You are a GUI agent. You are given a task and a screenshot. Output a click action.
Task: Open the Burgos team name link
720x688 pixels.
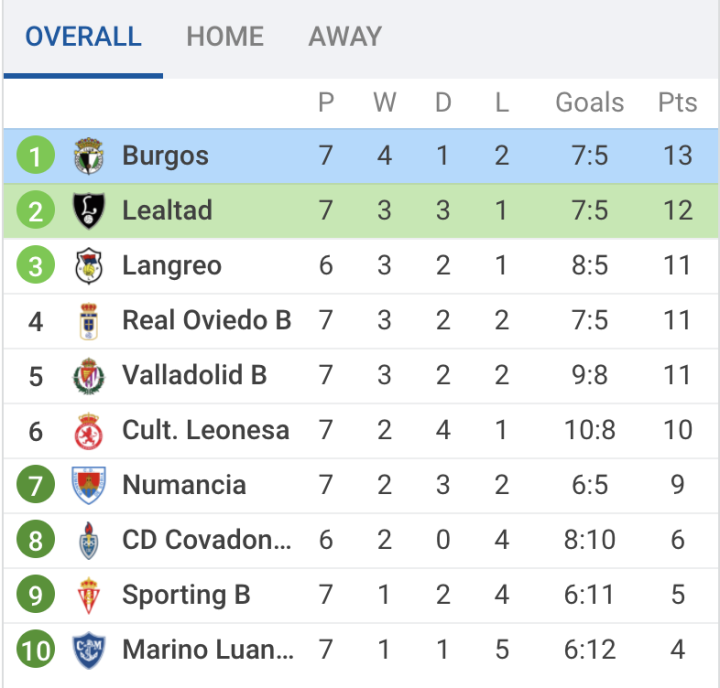(165, 156)
